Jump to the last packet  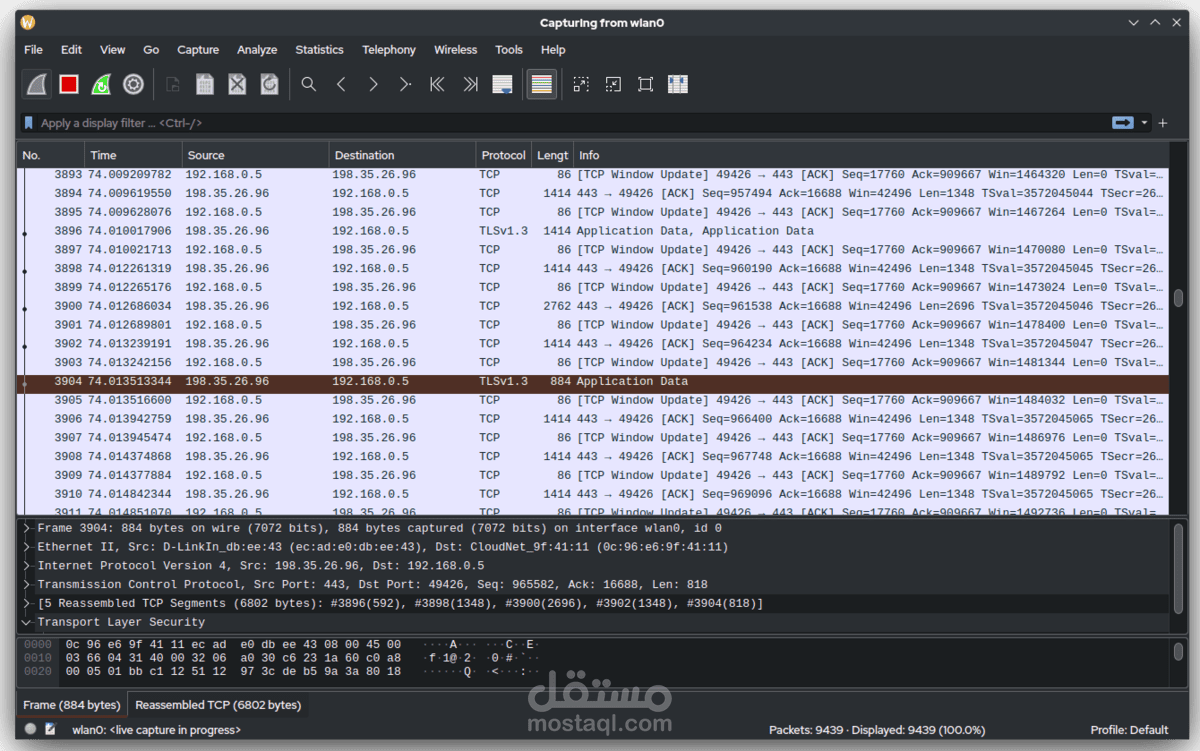click(x=470, y=85)
